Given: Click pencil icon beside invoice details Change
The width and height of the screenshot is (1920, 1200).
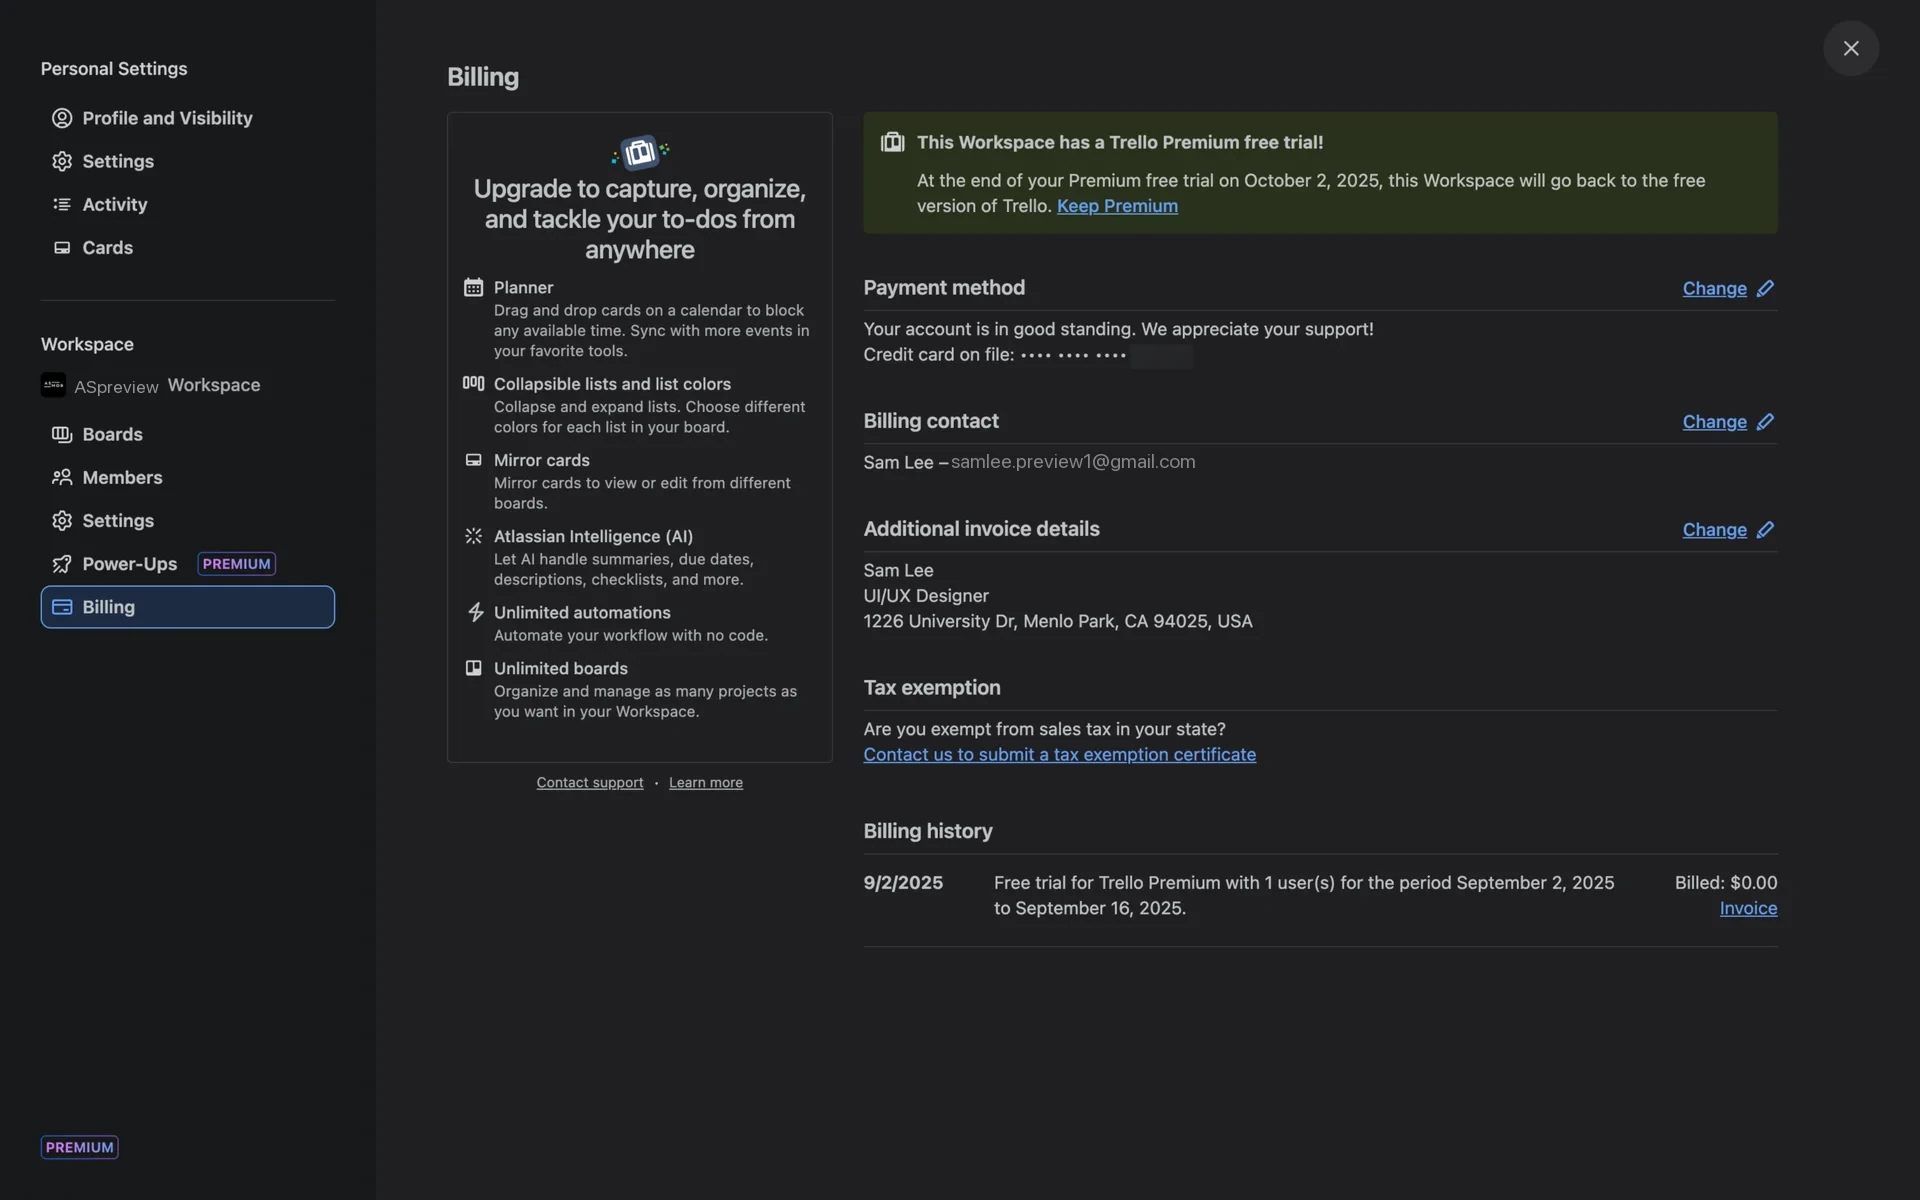Looking at the screenshot, I should coord(1765,530).
